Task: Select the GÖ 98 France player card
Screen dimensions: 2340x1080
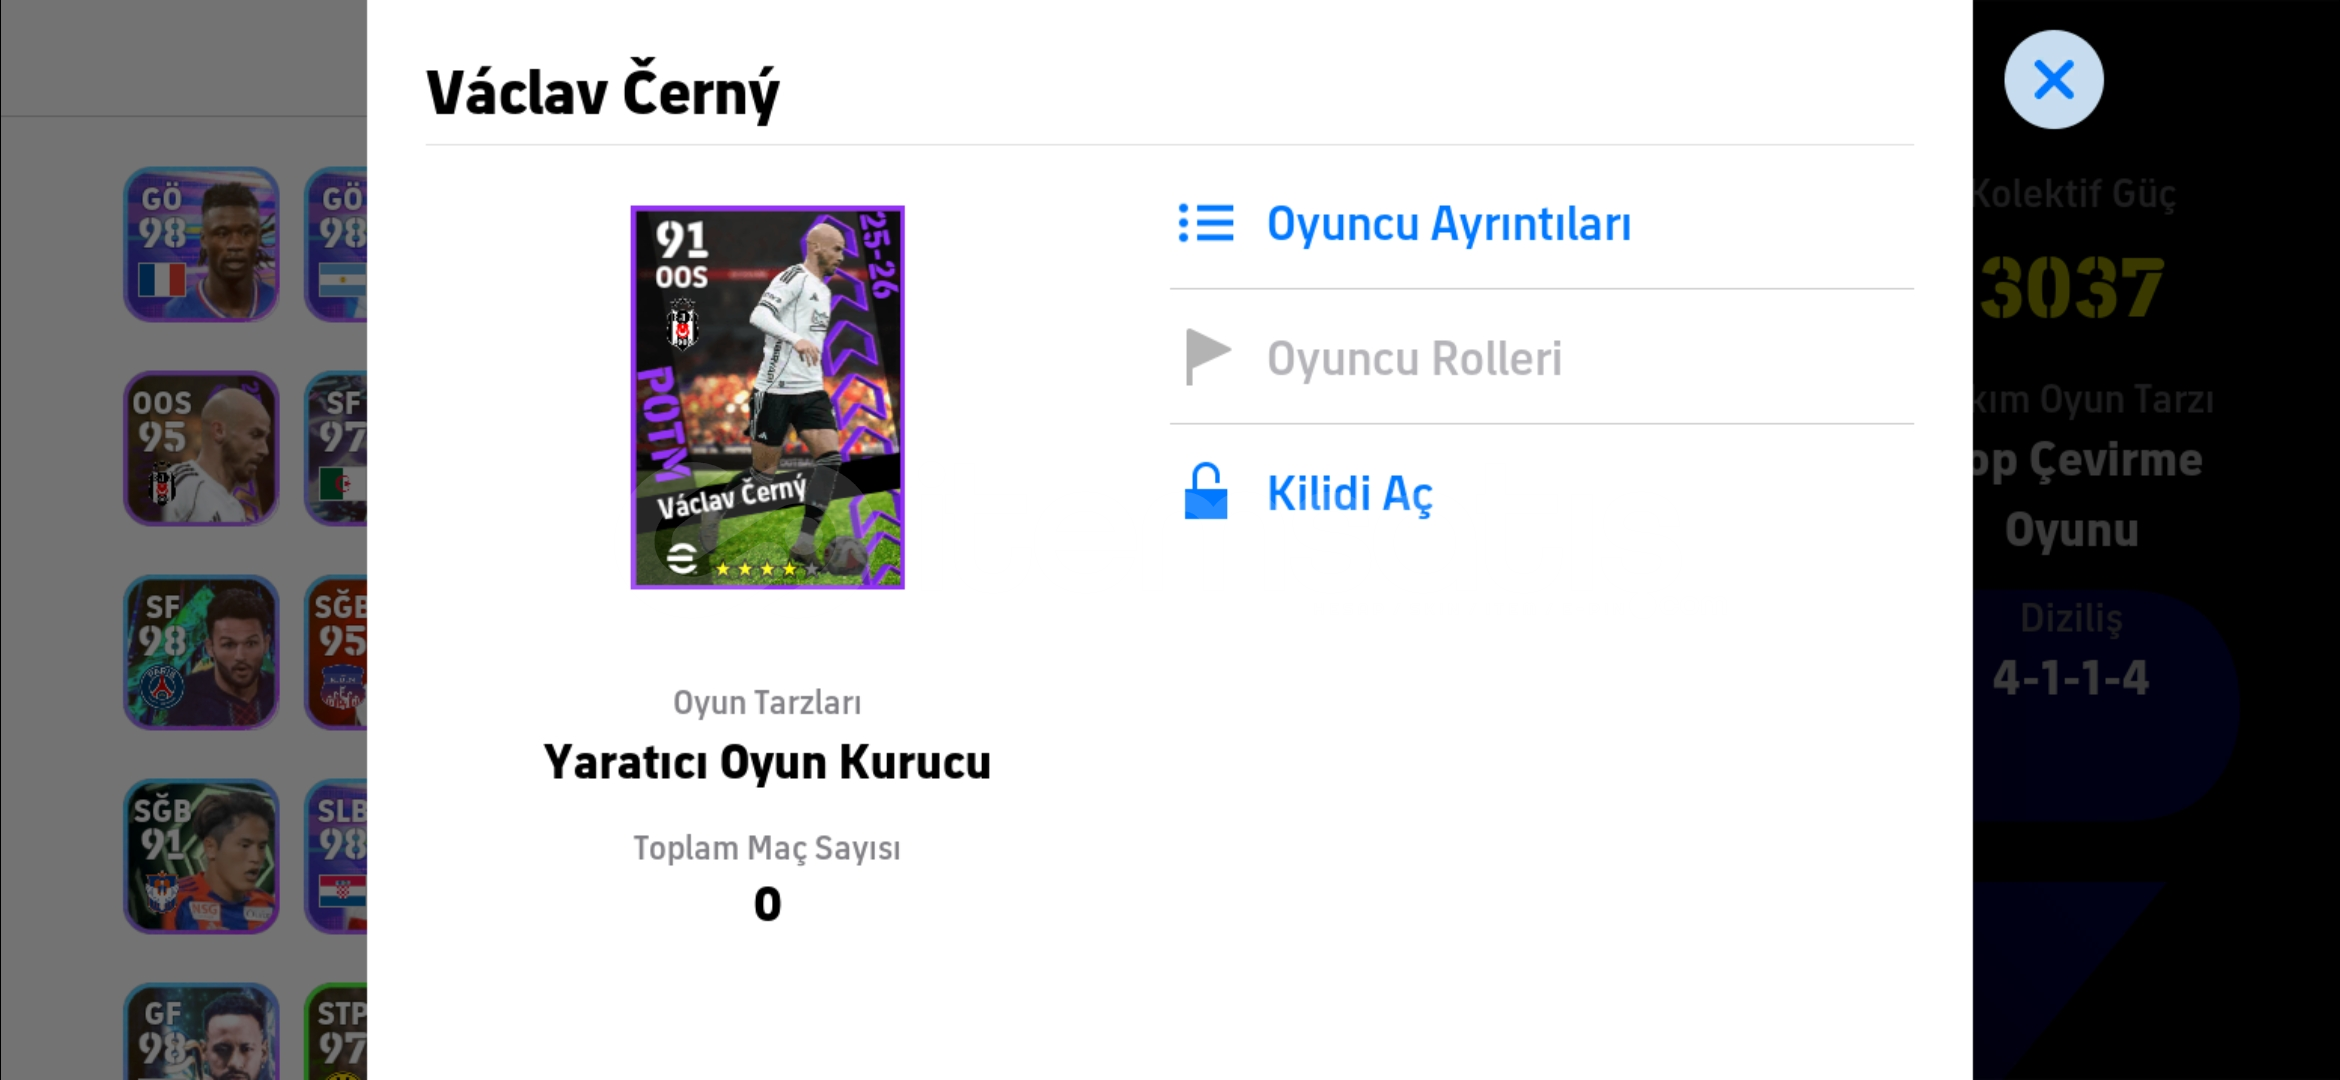Action: [x=201, y=244]
